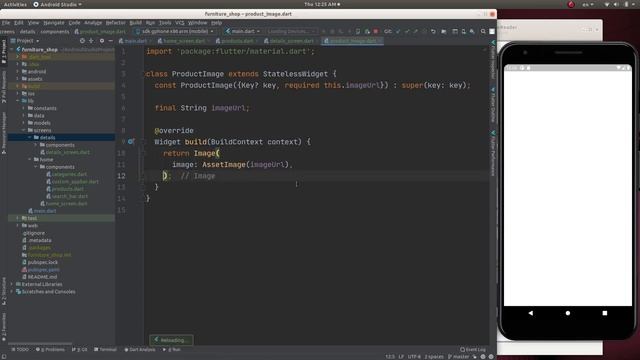Open the Edit menu
Image resolution: width=640 pixels, height=360 pixels.
click(19, 23)
